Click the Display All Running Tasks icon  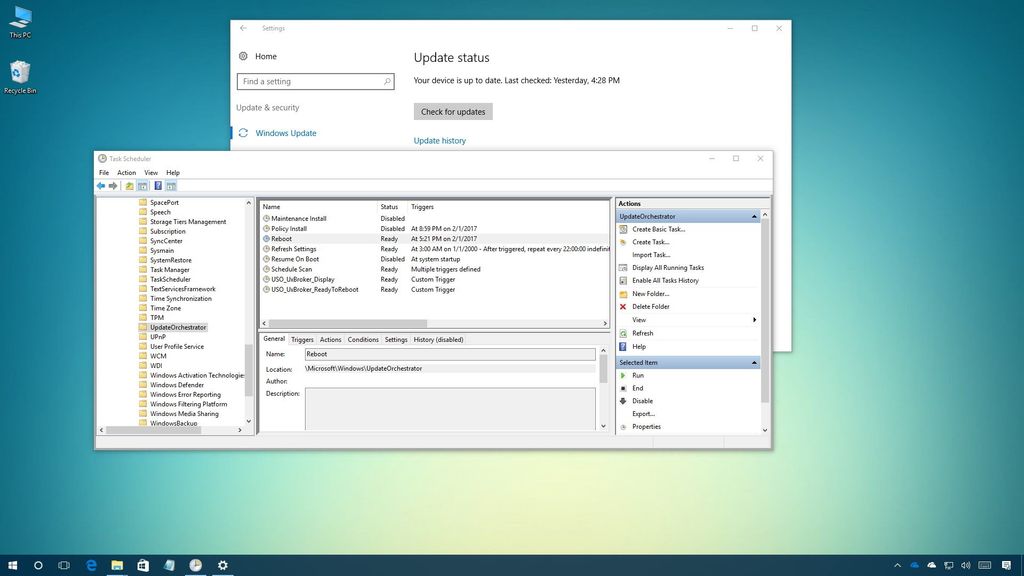coord(623,267)
